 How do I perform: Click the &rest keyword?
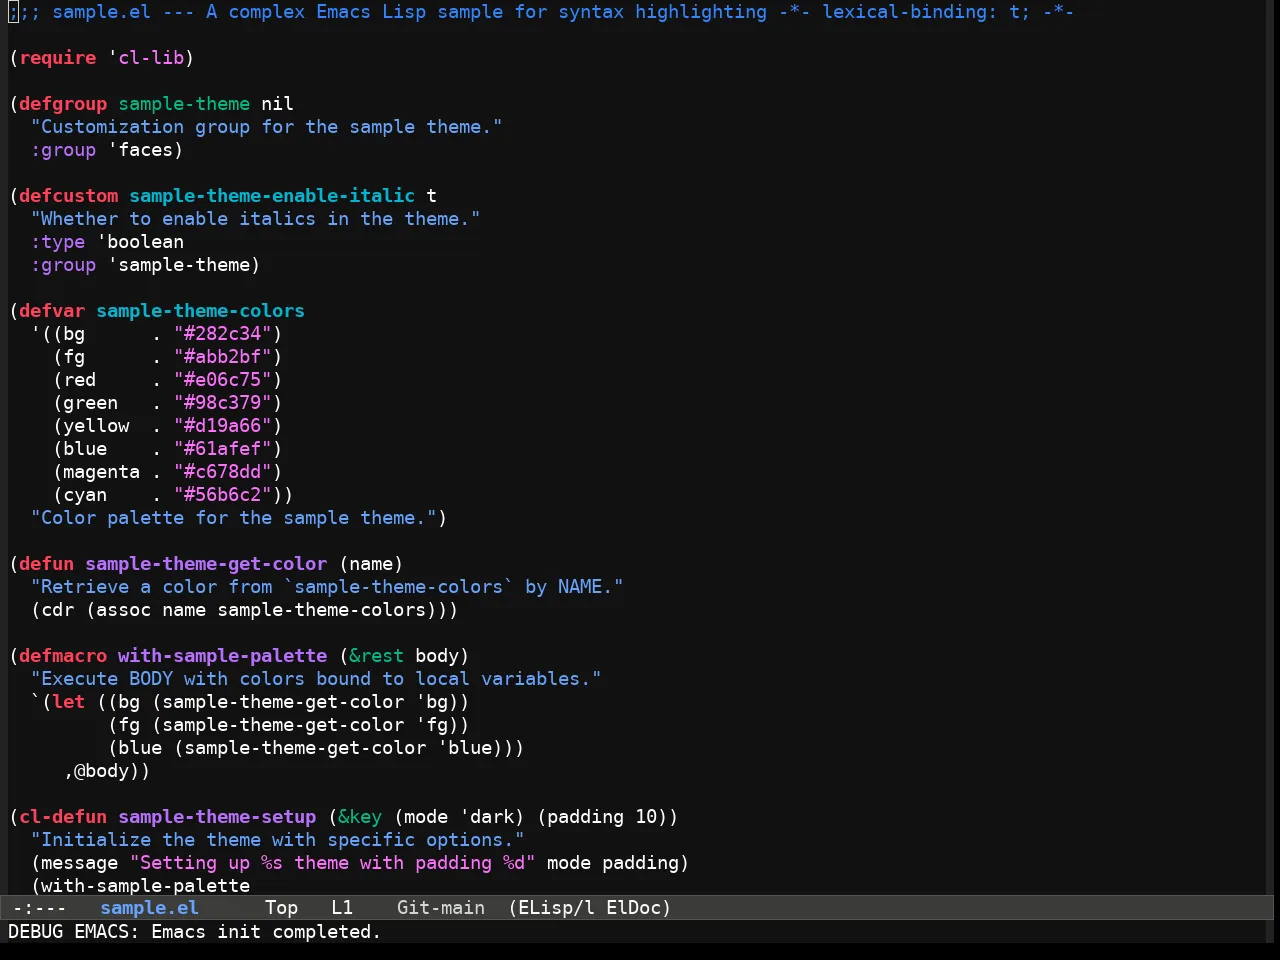click(x=377, y=656)
